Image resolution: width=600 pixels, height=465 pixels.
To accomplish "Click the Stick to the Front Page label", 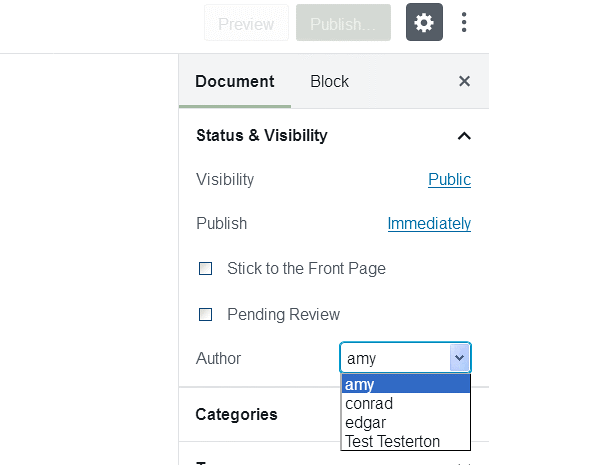I will (x=306, y=269).
